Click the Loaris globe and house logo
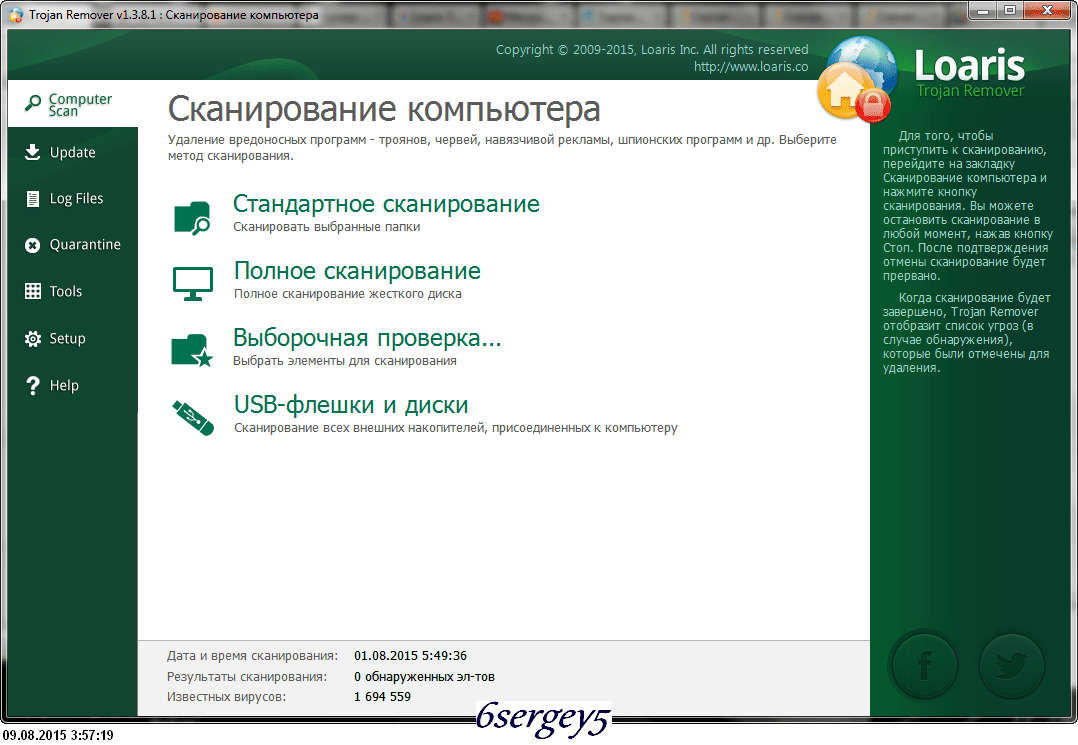This screenshot has height=745, width=1078. tap(857, 80)
